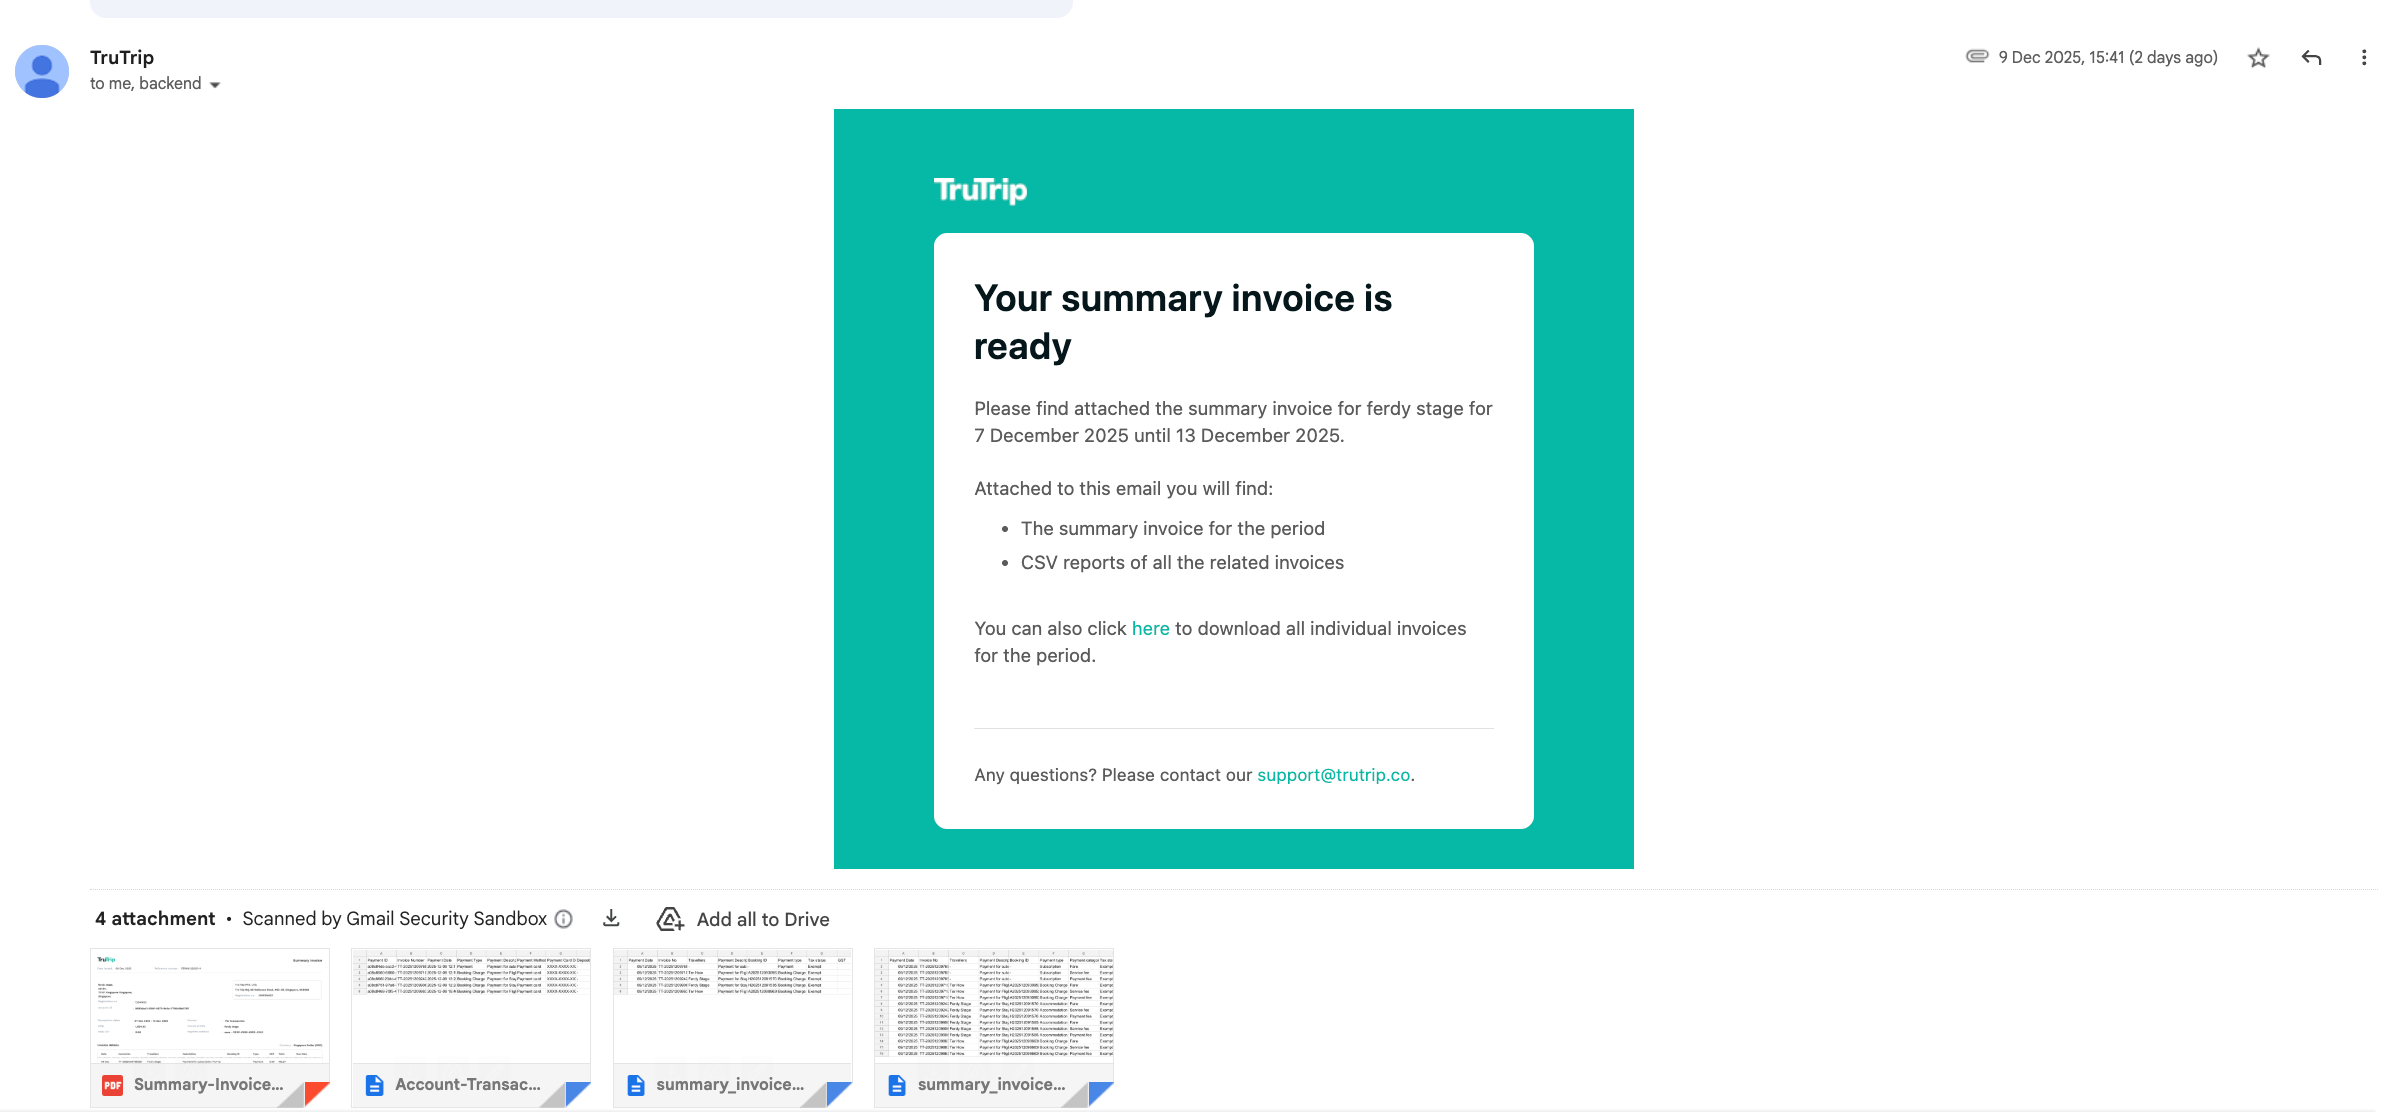
Task: Click the '4 attachment' label
Action: pos(155,919)
